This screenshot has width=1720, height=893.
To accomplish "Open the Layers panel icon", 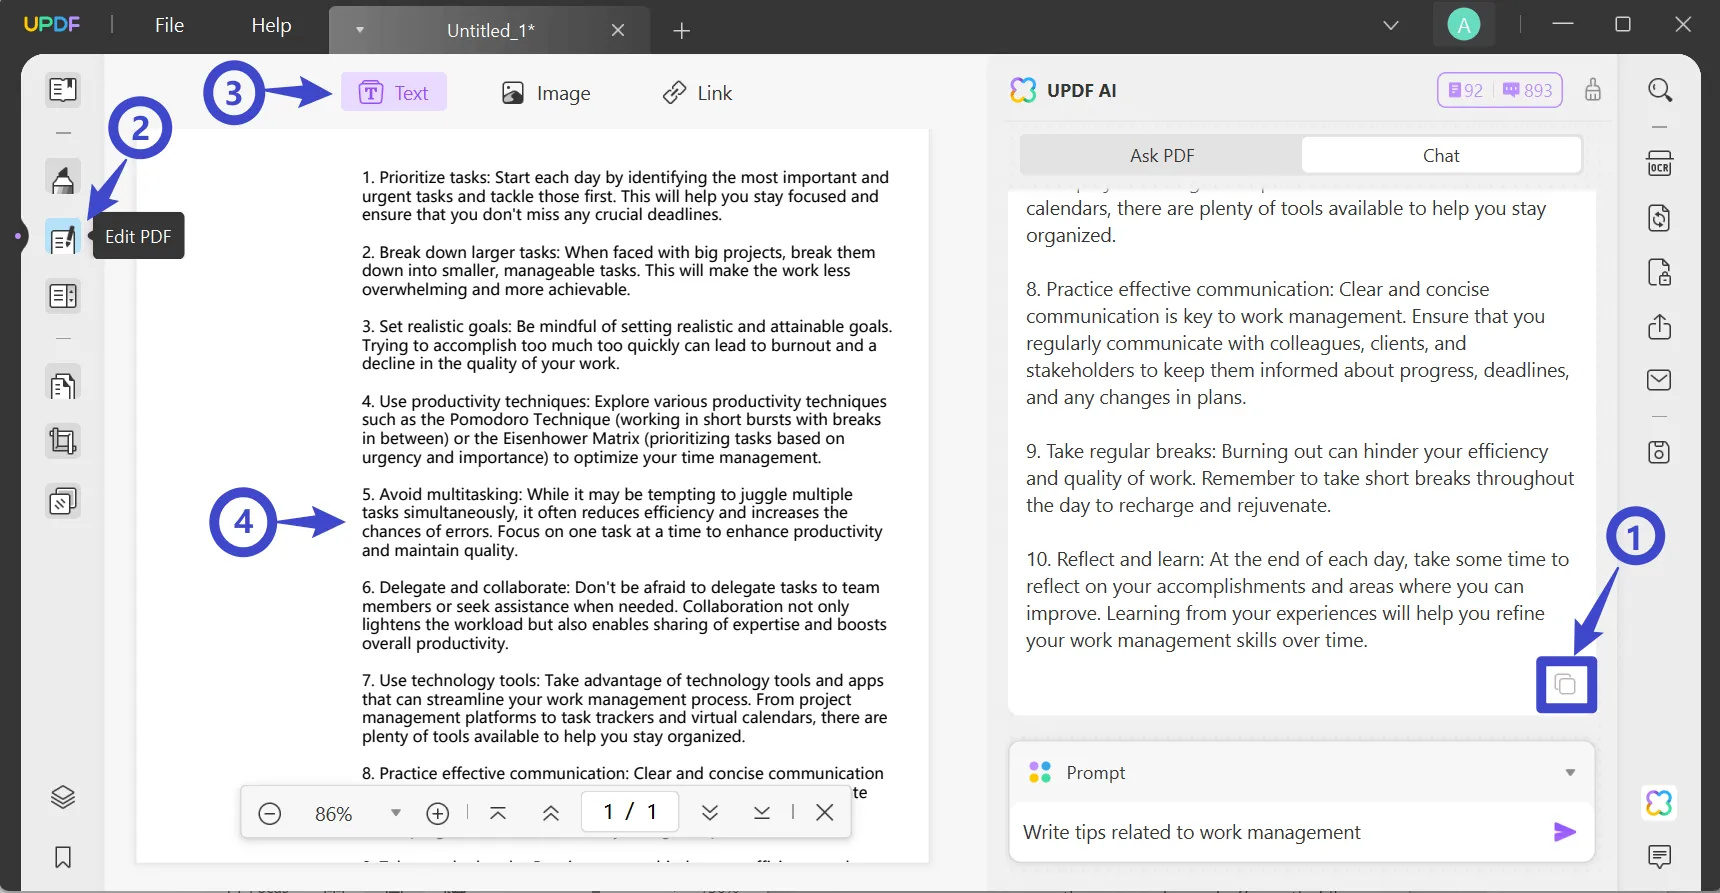I will 63,797.
